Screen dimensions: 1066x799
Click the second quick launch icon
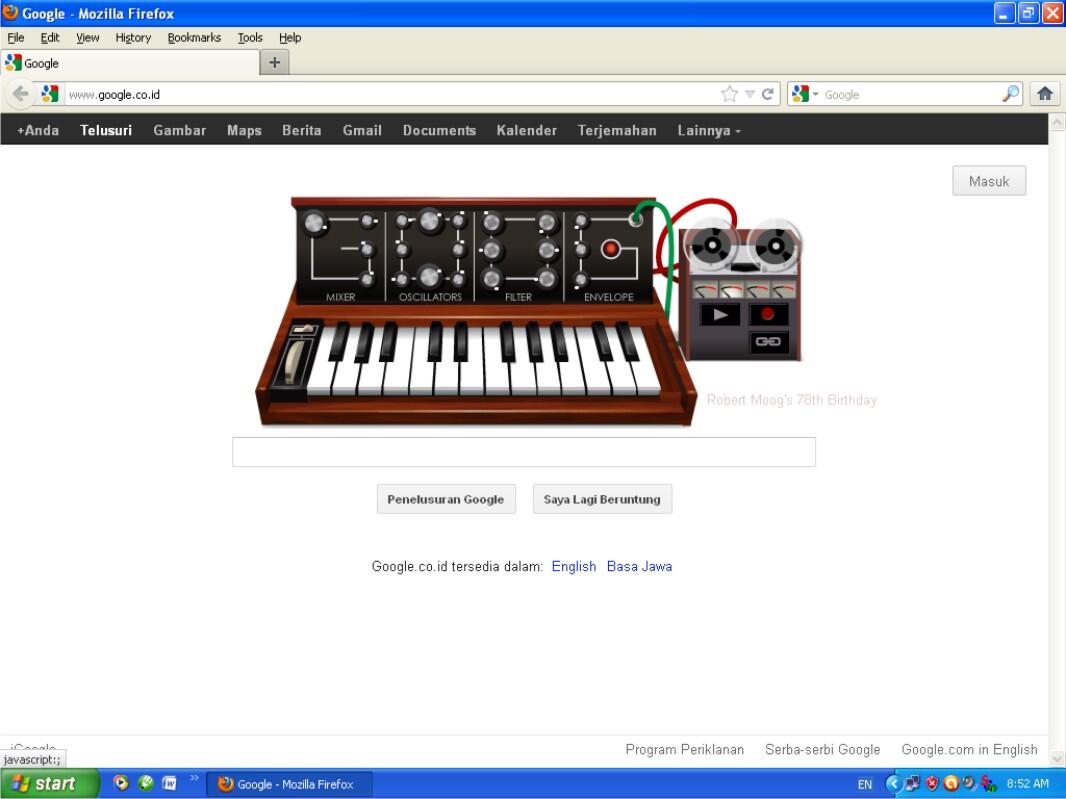click(x=145, y=783)
